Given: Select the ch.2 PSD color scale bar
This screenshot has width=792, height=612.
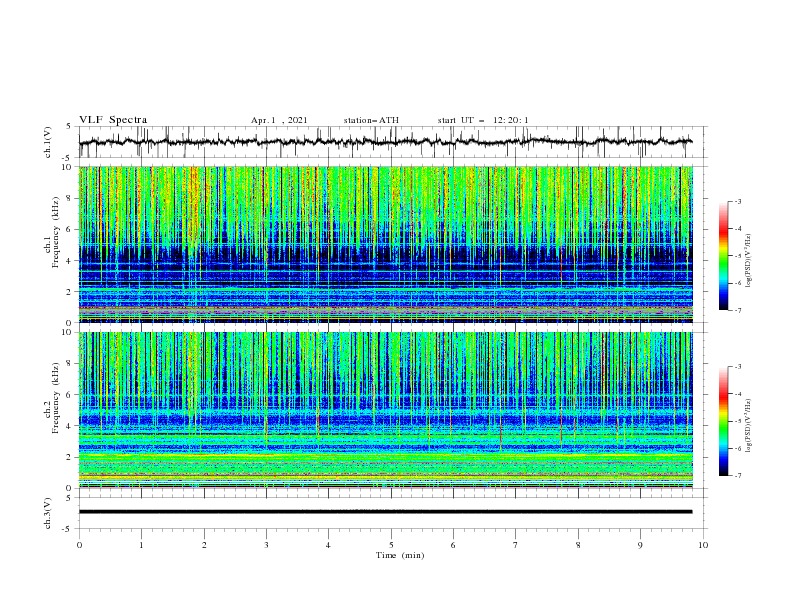Looking at the screenshot, I should tap(724, 421).
